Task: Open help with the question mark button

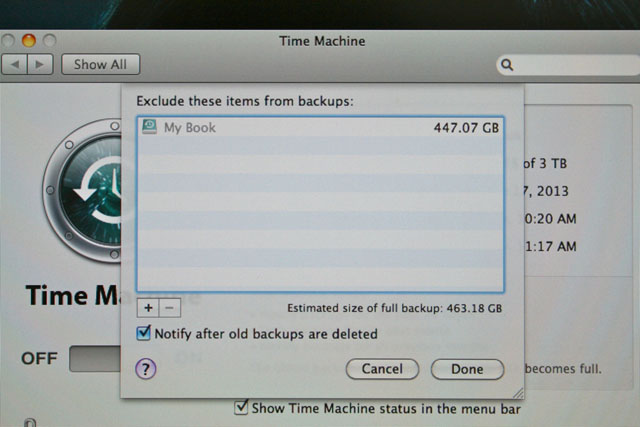Action: coord(146,369)
